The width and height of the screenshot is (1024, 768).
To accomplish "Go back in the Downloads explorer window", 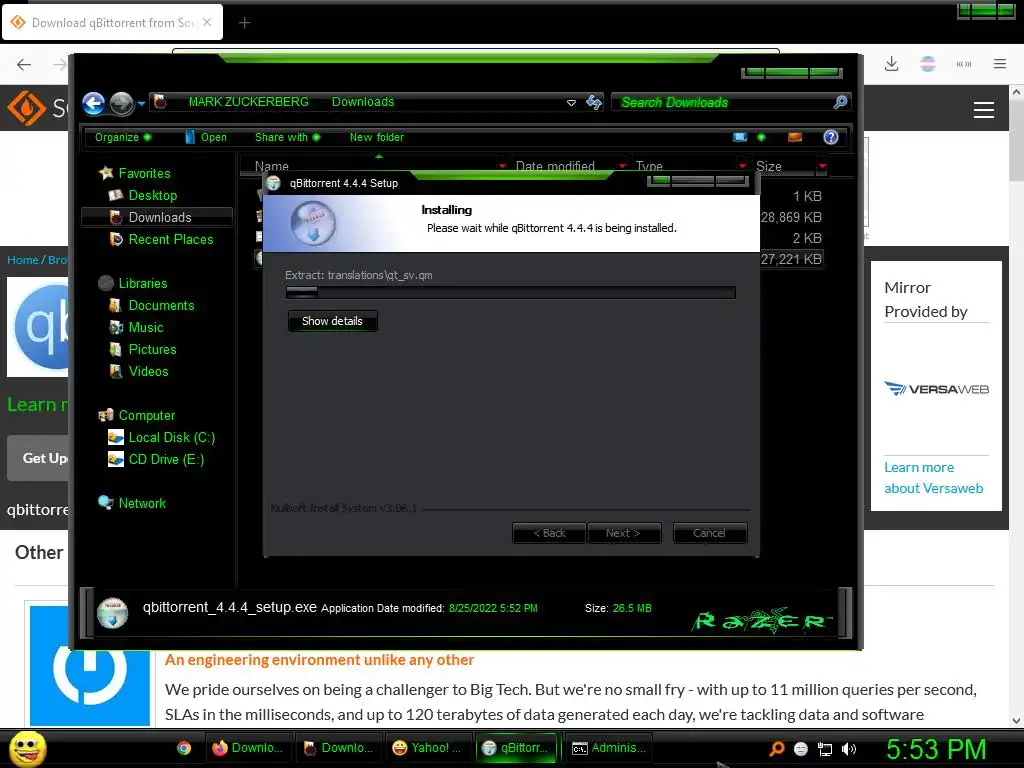I will click(94, 103).
